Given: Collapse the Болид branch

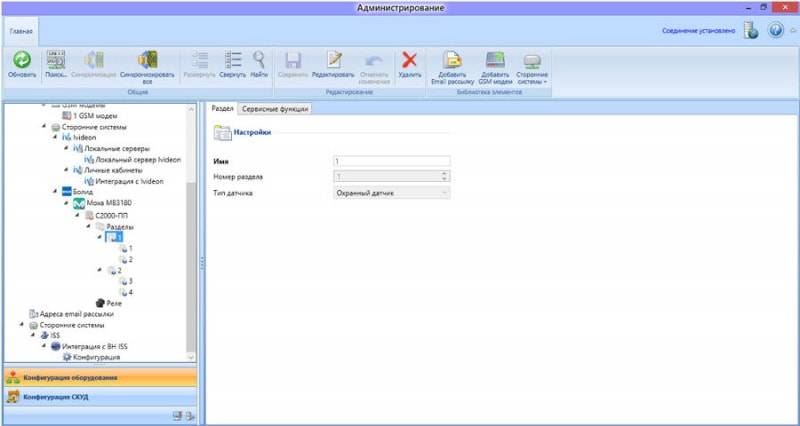Looking at the screenshot, I should pyautogui.click(x=56, y=192).
